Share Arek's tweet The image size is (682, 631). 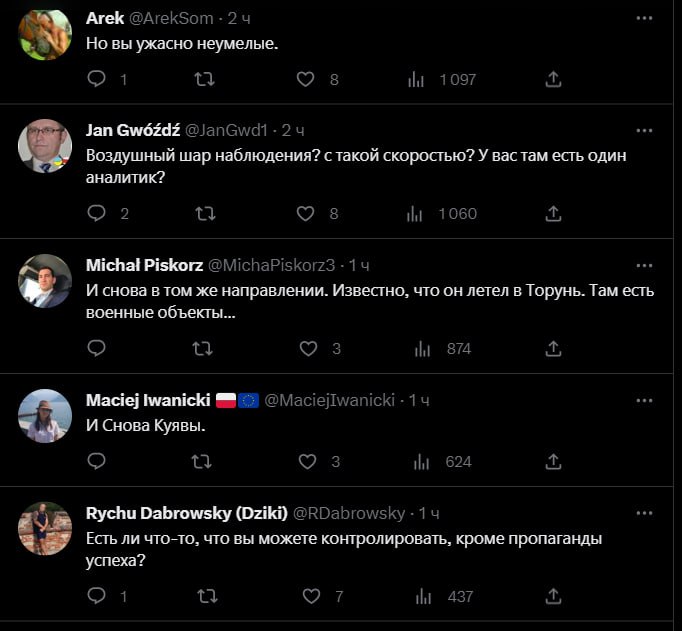pyautogui.click(x=553, y=79)
